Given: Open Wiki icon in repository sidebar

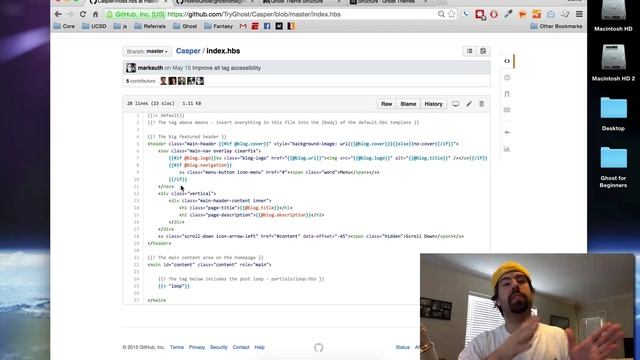Looking at the screenshot, I should point(507,110).
